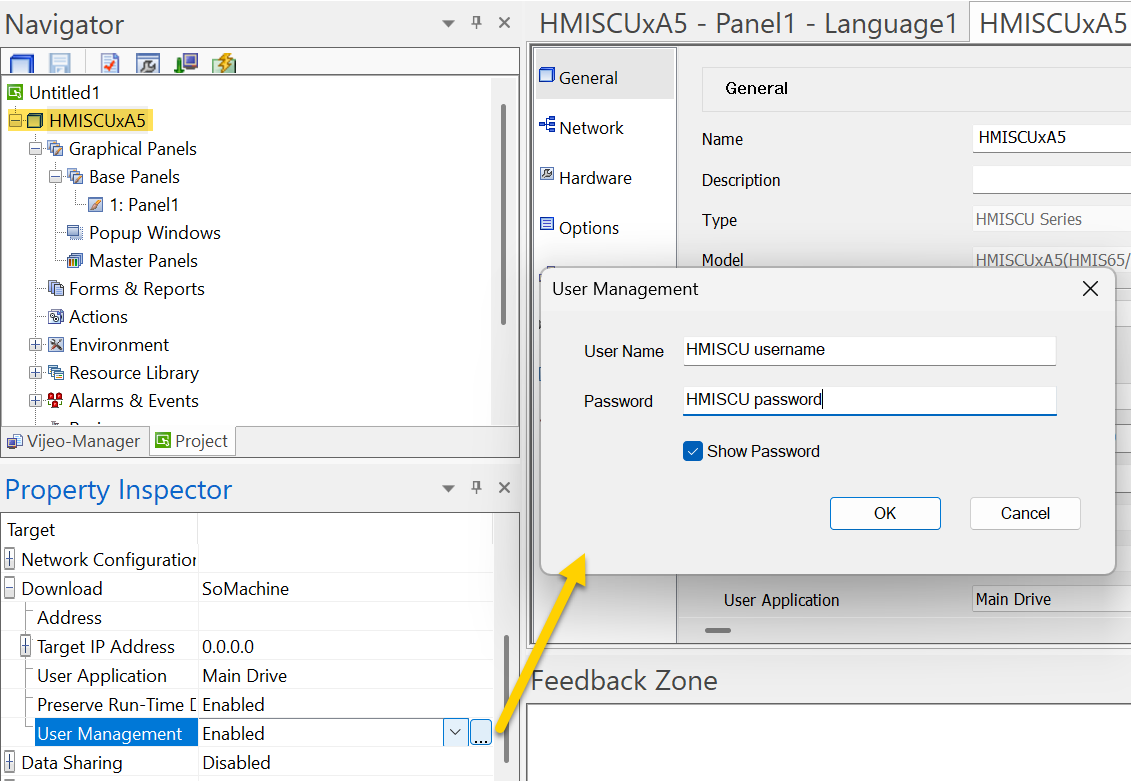
Task: Open the Navigator panel options dropdown arrow
Action: tap(448, 23)
